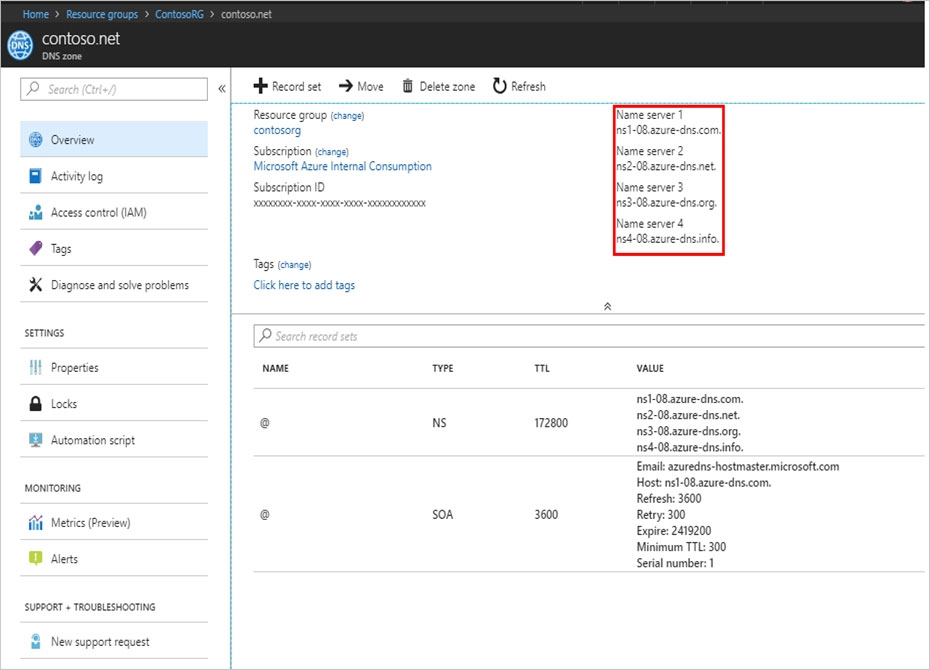Focus the Search record sets field

[589, 336]
